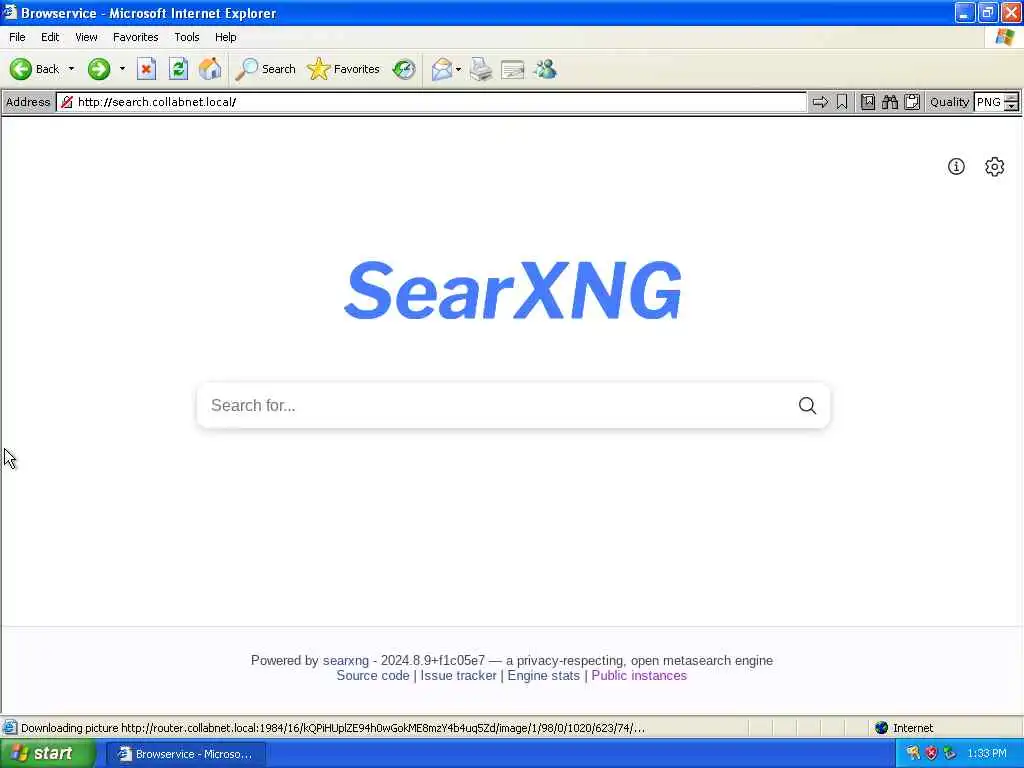Click the binoculars find icon
The image size is (1024, 768).
pyautogui.click(x=889, y=102)
